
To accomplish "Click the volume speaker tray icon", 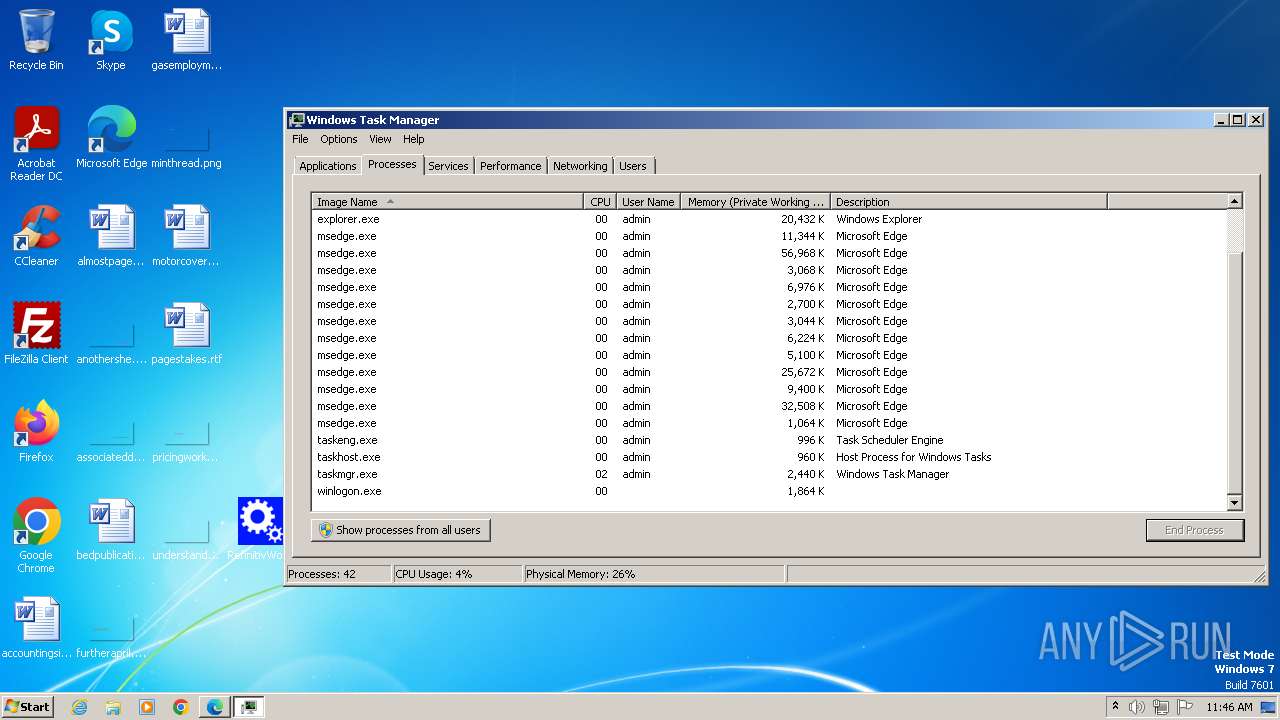I will 1137,707.
